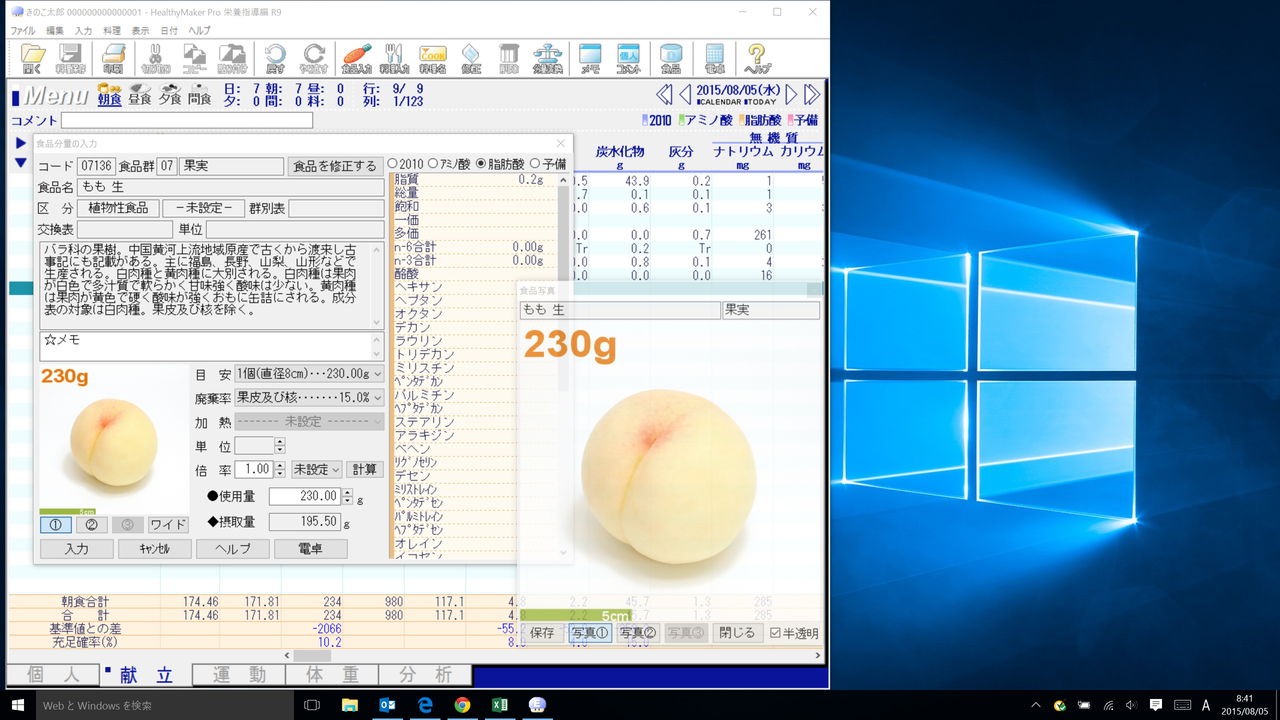Click the Food (食品) database toolbar icon
Screen dimensions: 1280x720
click(x=671, y=59)
